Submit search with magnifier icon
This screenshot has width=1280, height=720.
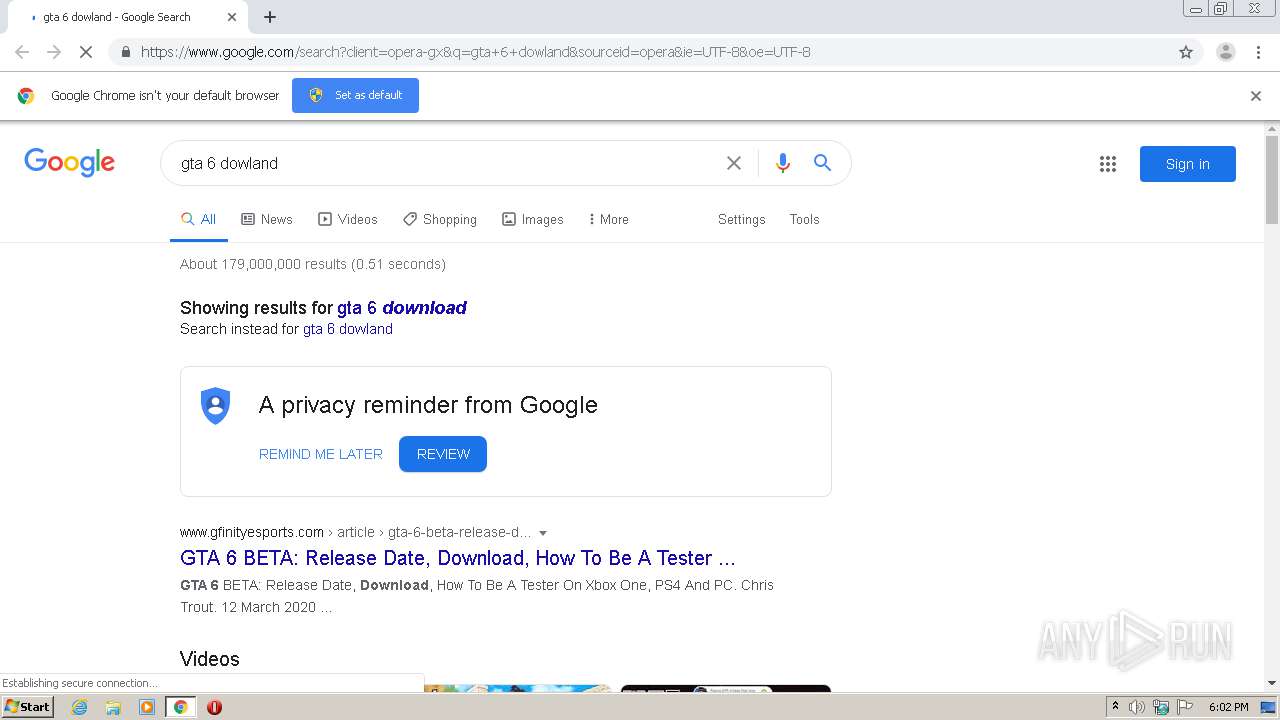pos(822,163)
